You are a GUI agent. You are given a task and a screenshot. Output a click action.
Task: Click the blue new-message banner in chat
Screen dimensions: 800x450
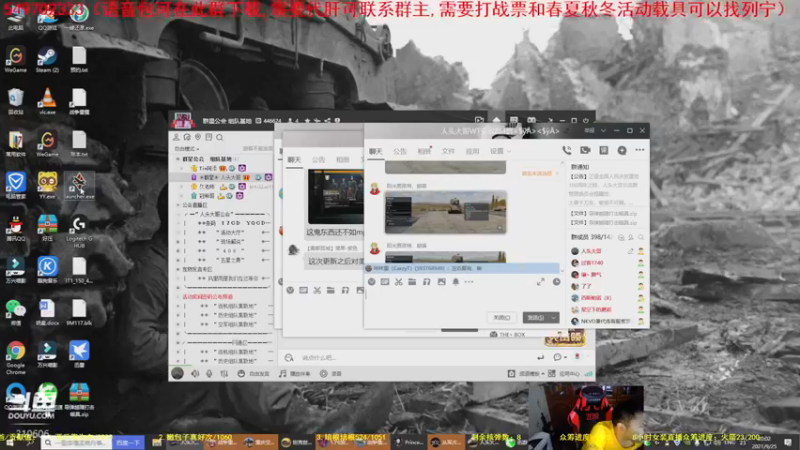pos(462,268)
